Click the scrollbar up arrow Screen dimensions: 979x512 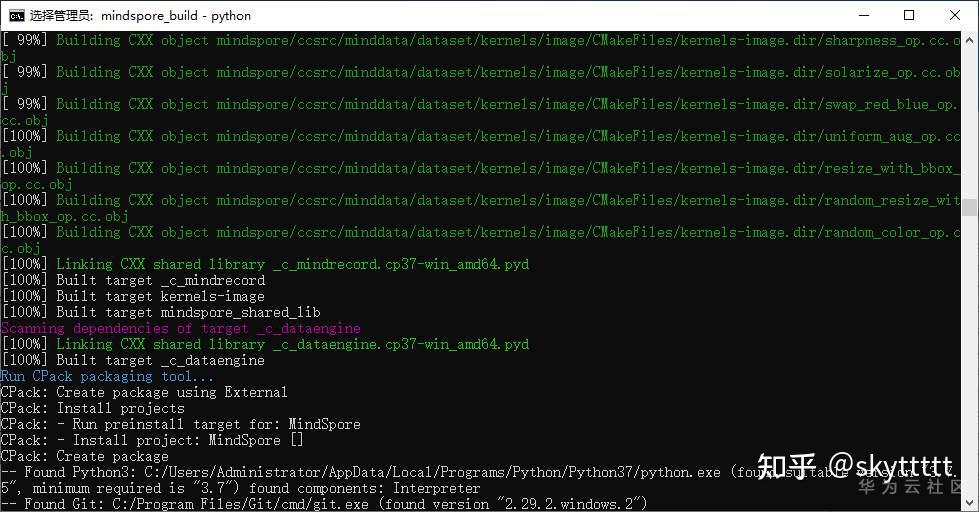coord(970,39)
